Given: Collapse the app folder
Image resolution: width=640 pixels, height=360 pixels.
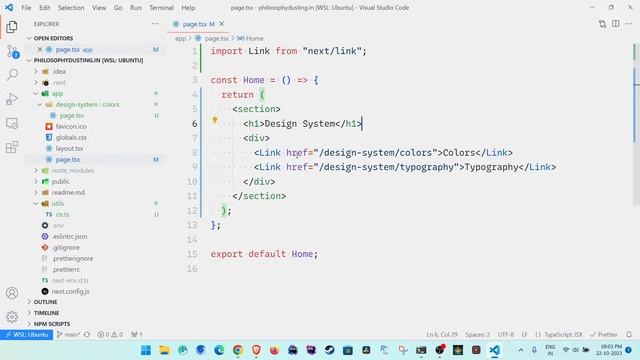Looking at the screenshot, I should [x=57, y=93].
